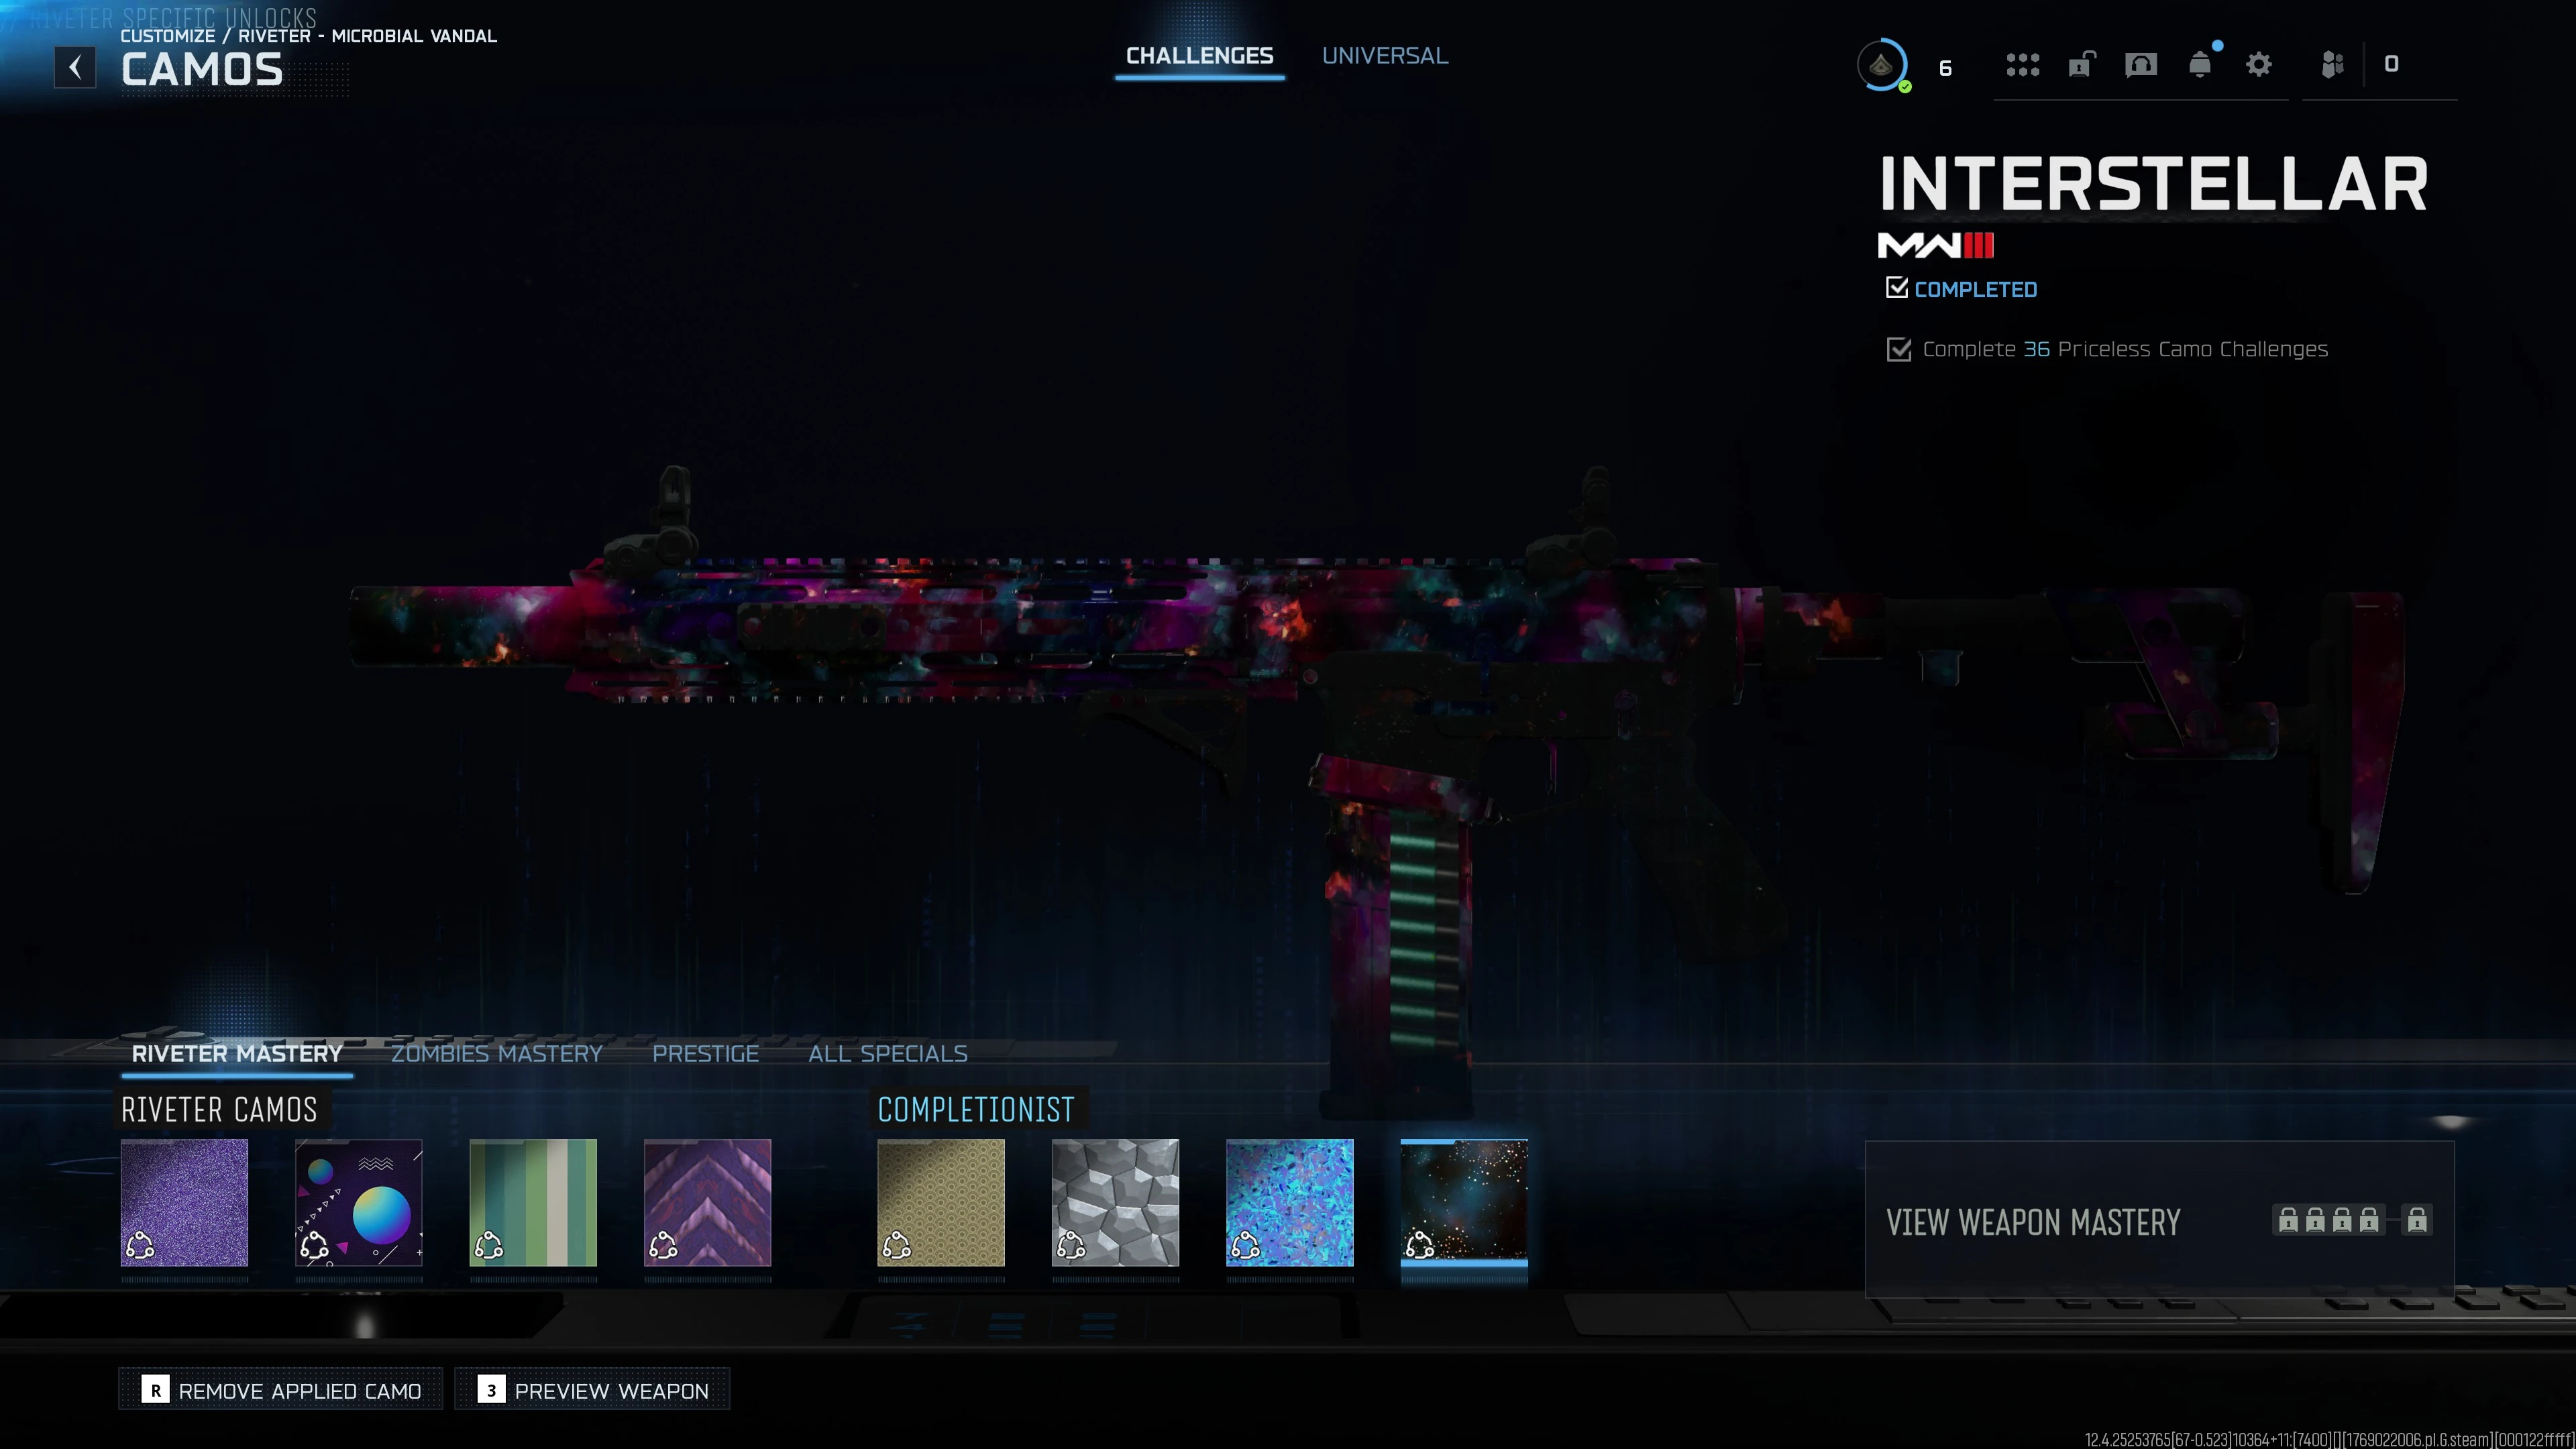Open settings gear icon
This screenshot has height=1449, width=2576.
(2258, 65)
